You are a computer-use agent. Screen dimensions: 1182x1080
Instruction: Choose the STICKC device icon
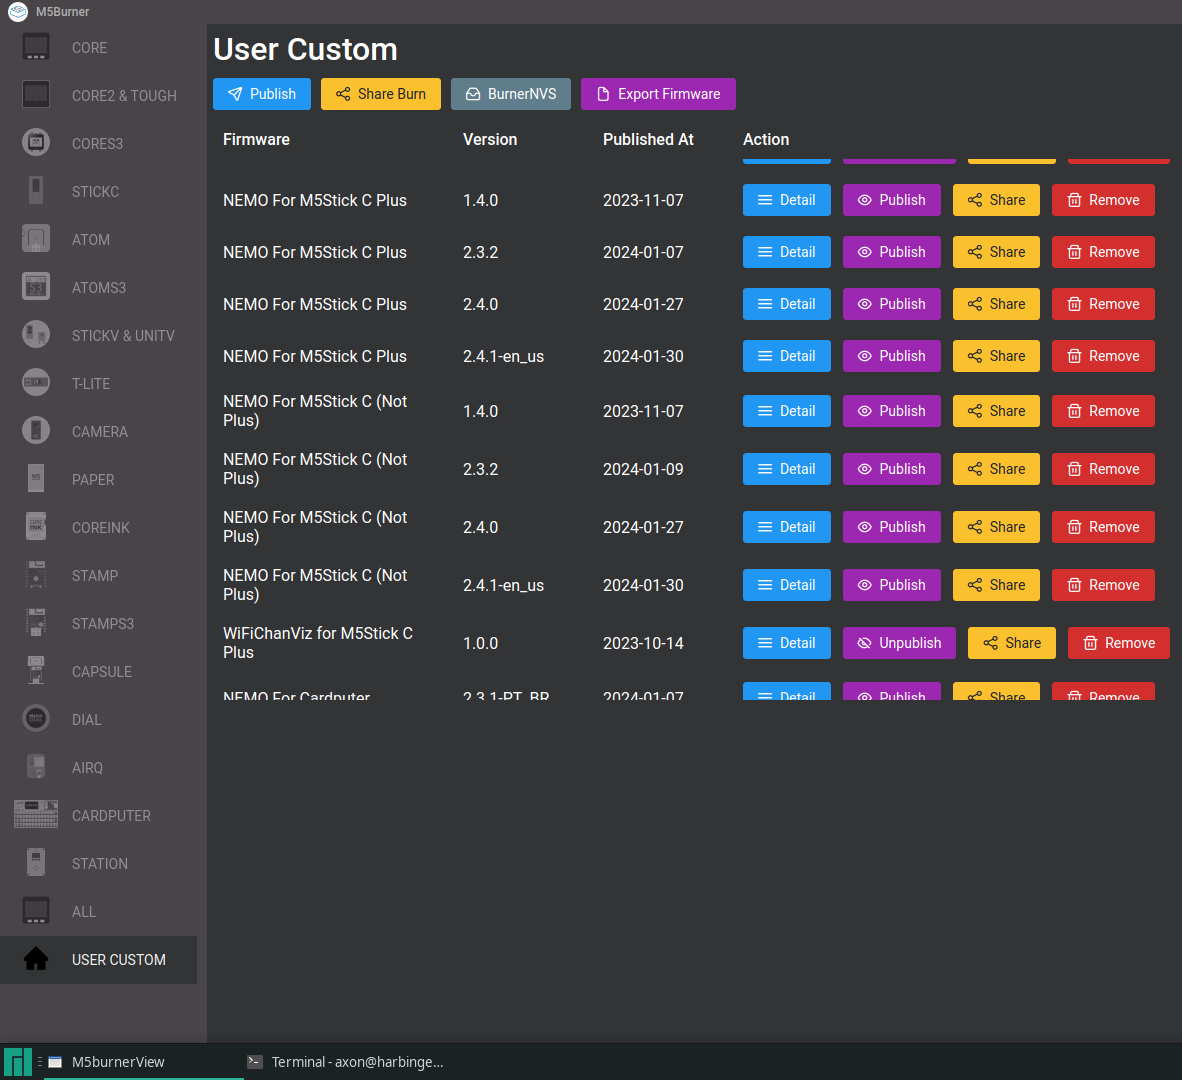tap(35, 191)
